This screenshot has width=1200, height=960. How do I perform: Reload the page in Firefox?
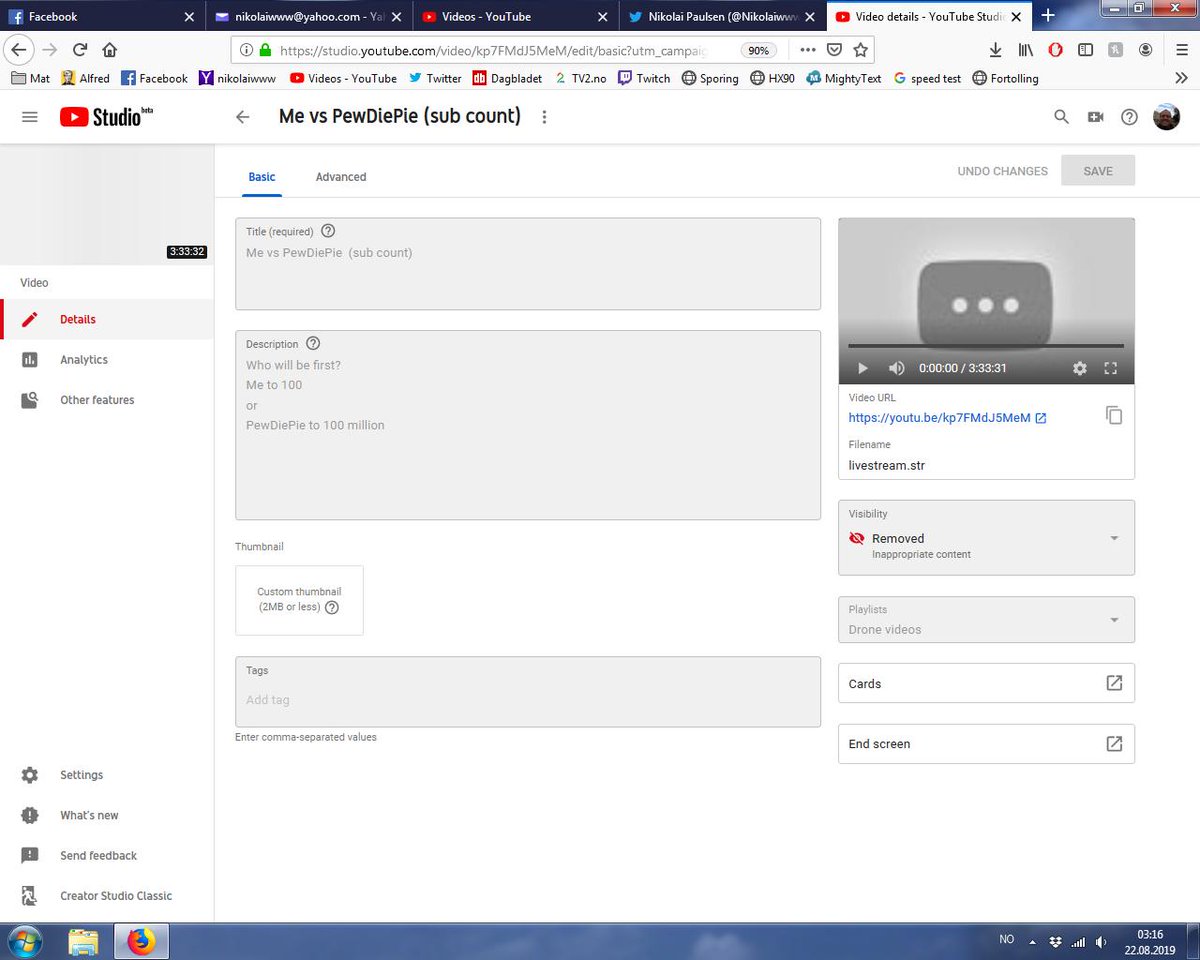[x=80, y=50]
